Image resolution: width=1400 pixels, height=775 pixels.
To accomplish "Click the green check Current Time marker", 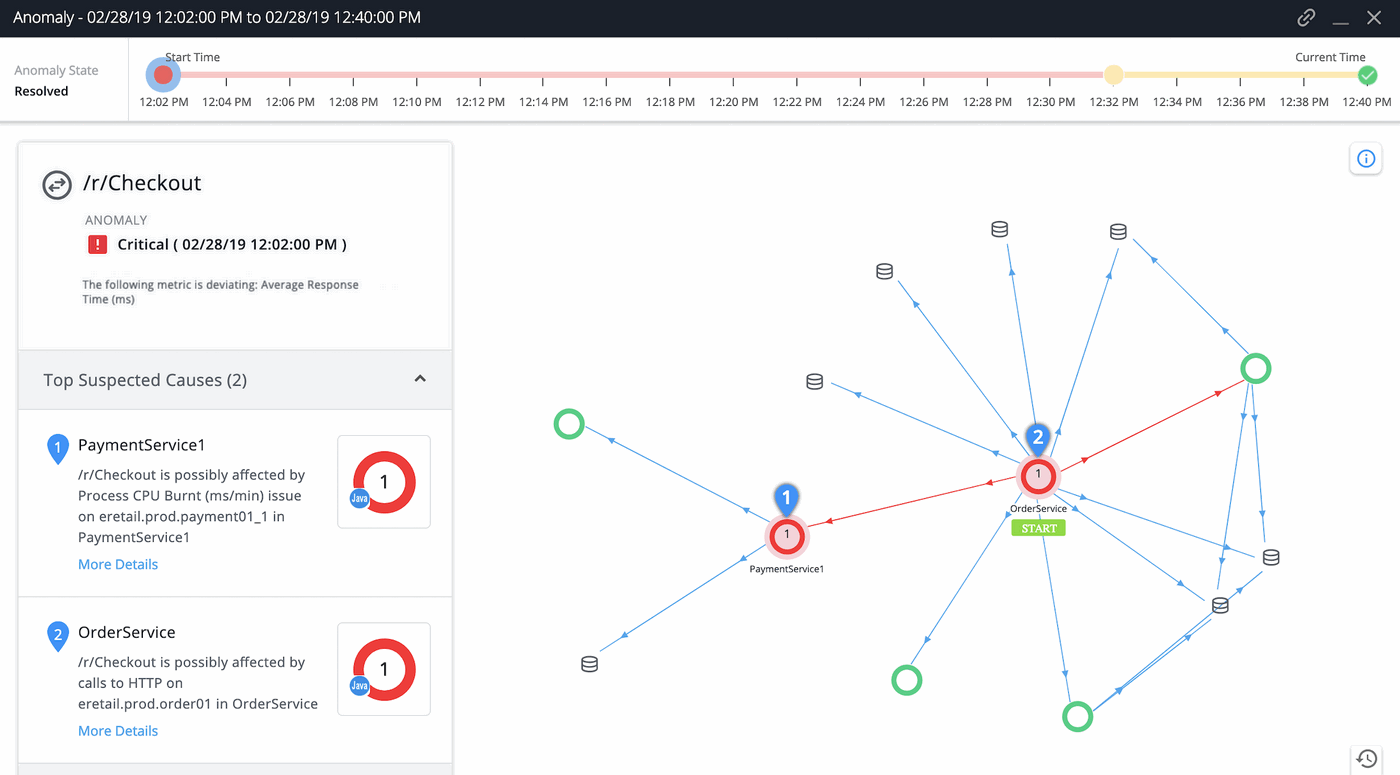I will coord(1367,75).
